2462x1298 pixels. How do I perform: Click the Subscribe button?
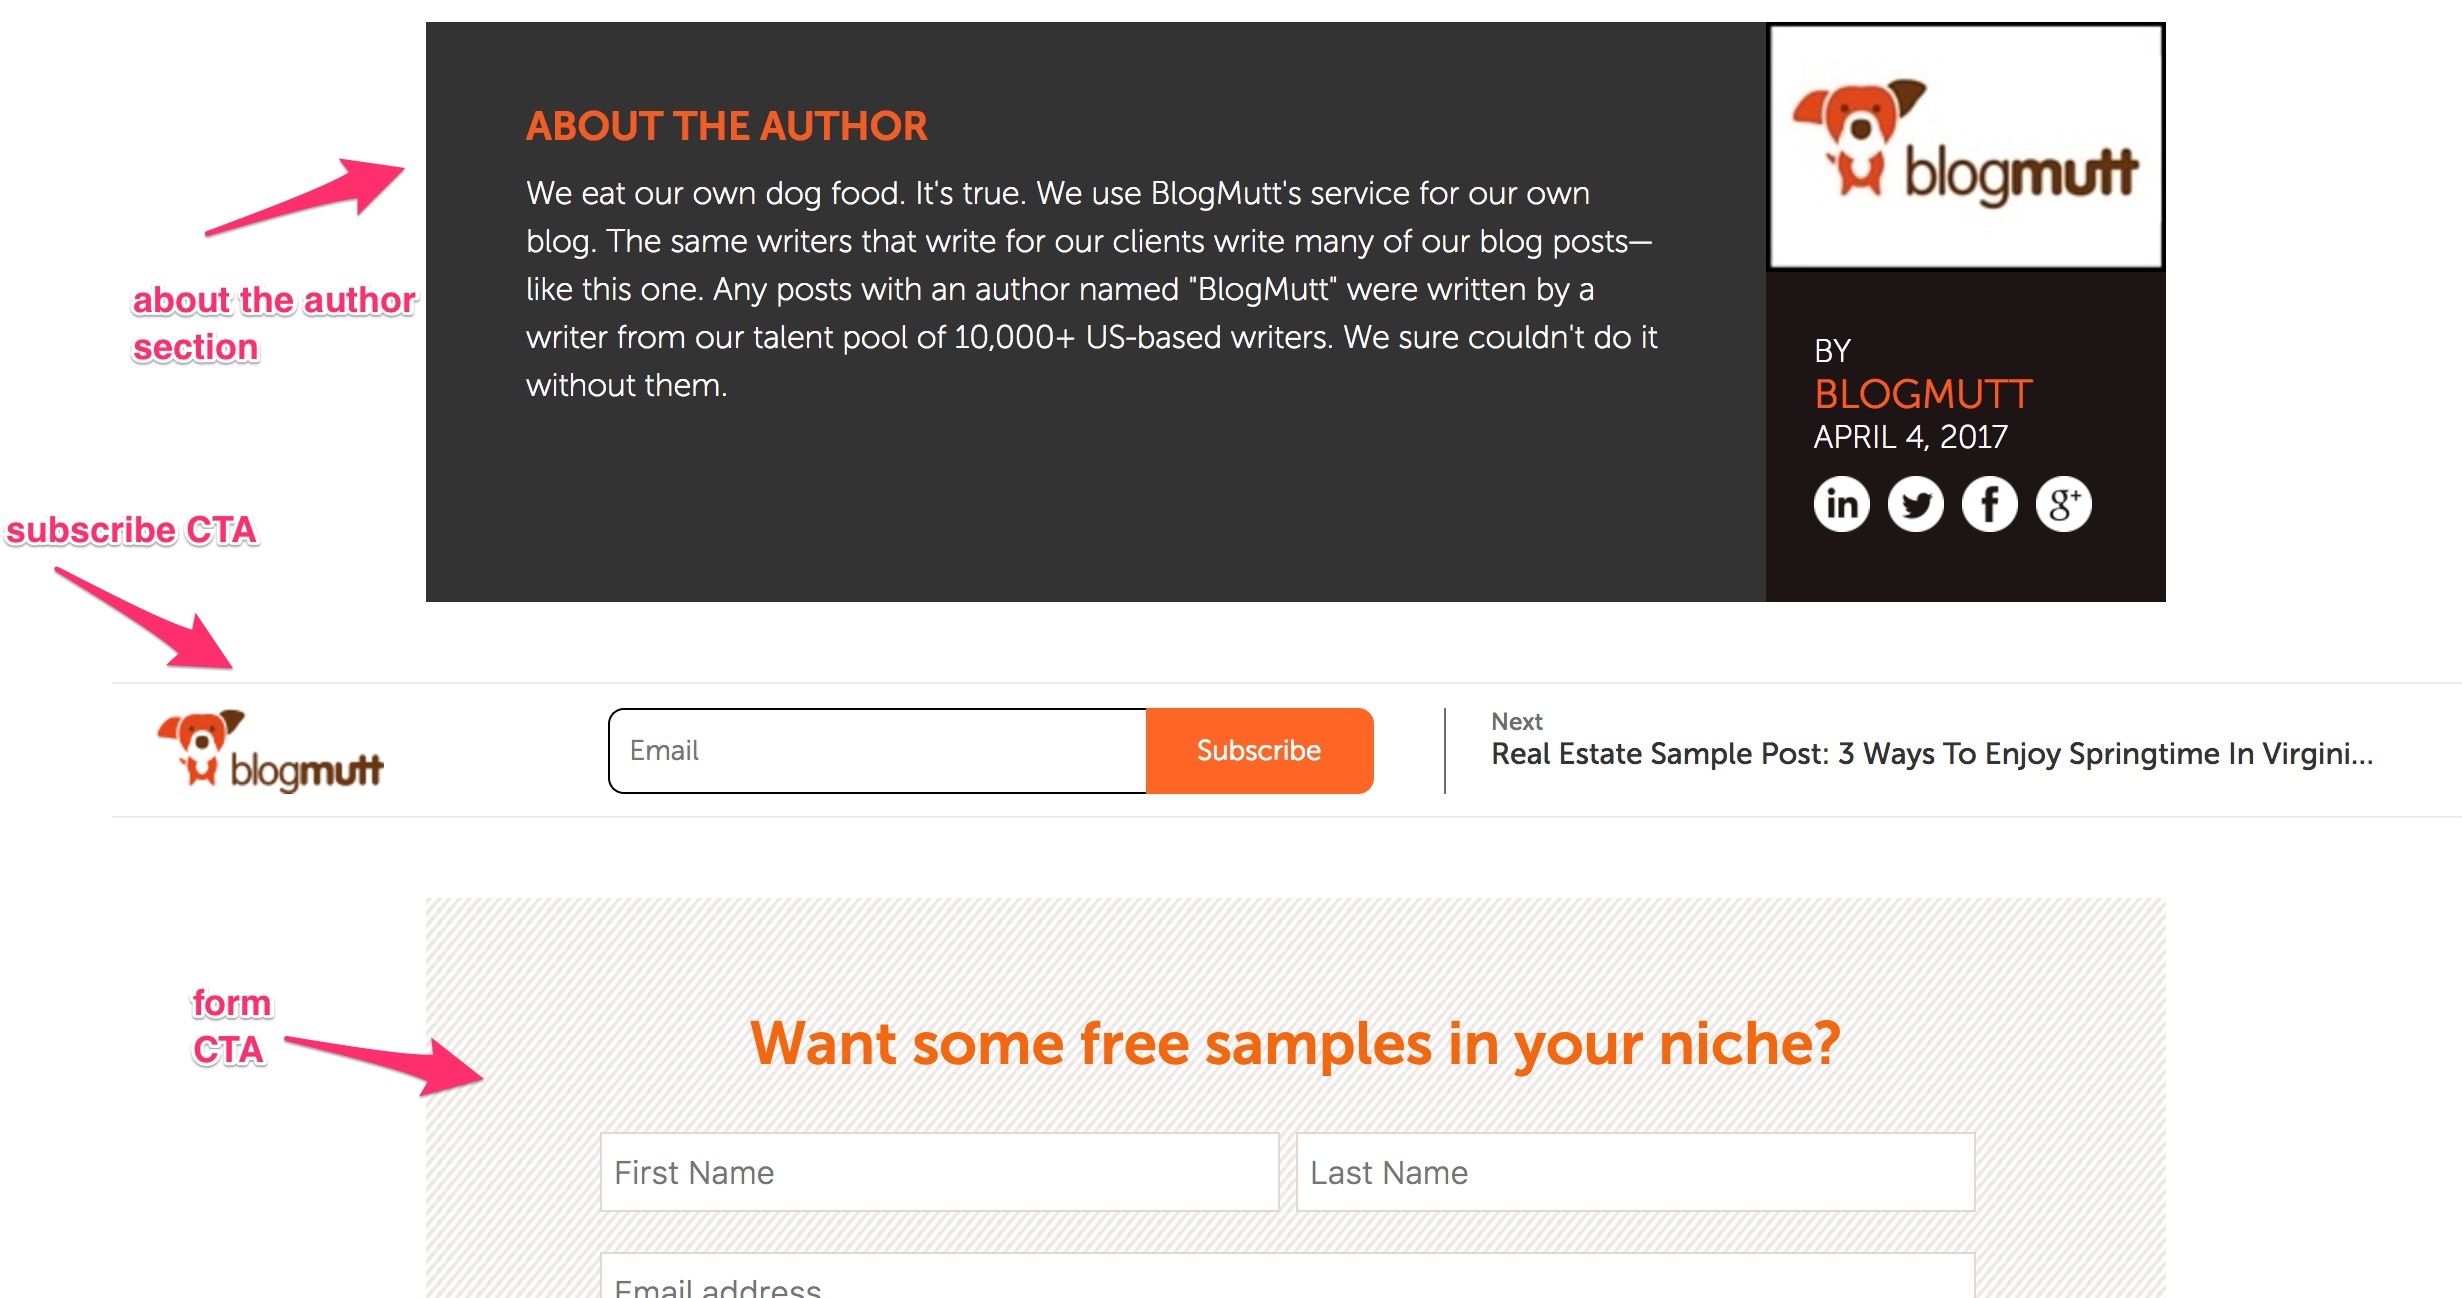[1260, 749]
